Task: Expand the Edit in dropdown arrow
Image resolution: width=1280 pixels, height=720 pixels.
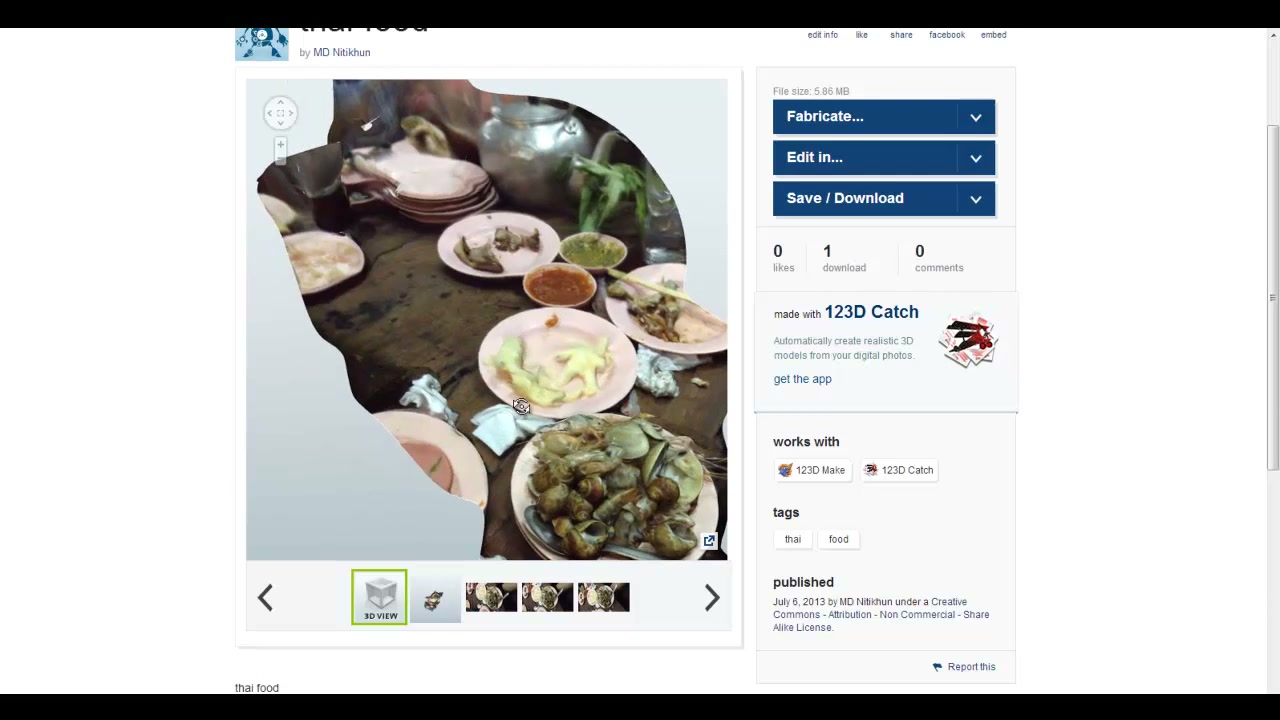Action: [x=976, y=158]
